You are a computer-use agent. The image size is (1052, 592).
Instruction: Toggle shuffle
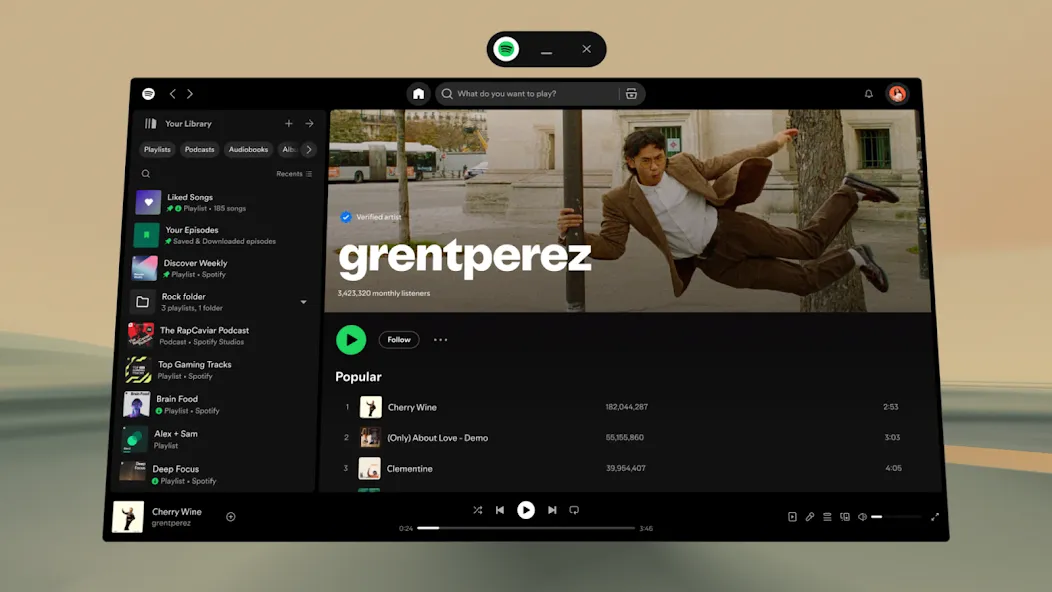pos(477,510)
